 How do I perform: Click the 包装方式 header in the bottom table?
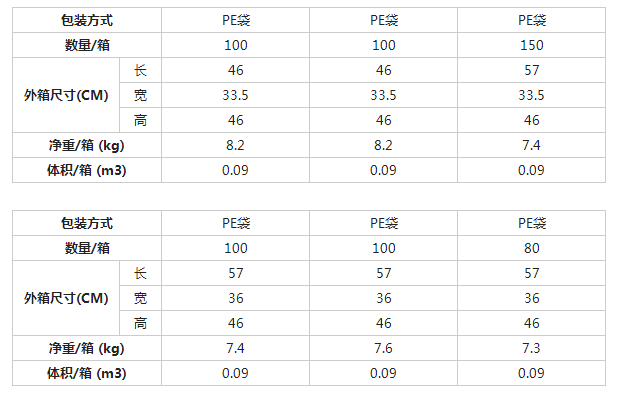(87, 223)
